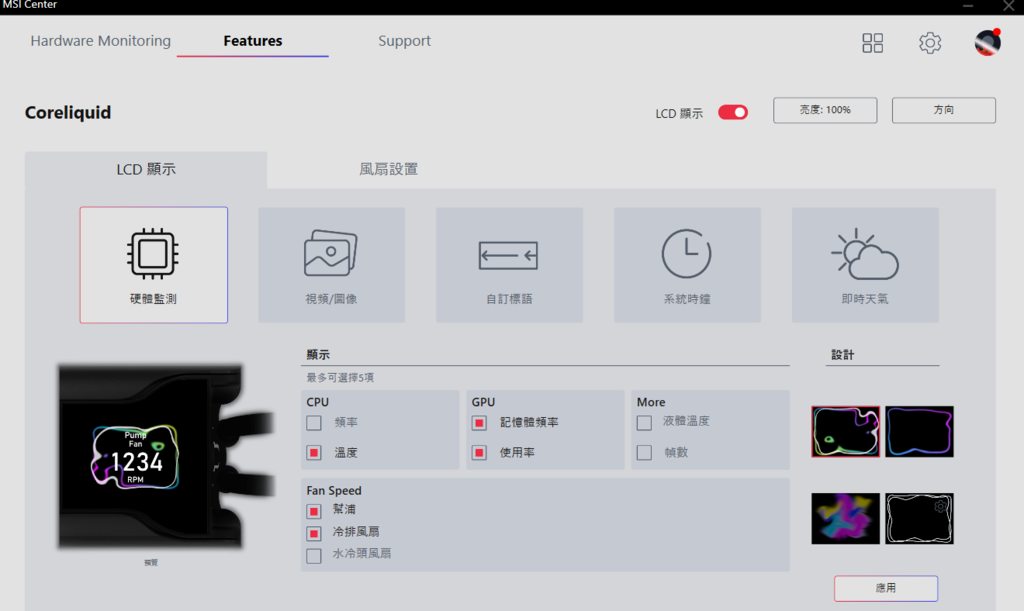The height and width of the screenshot is (611, 1024).
Task: Select the LCD 顯示 sub-tab
Action: click(x=146, y=170)
